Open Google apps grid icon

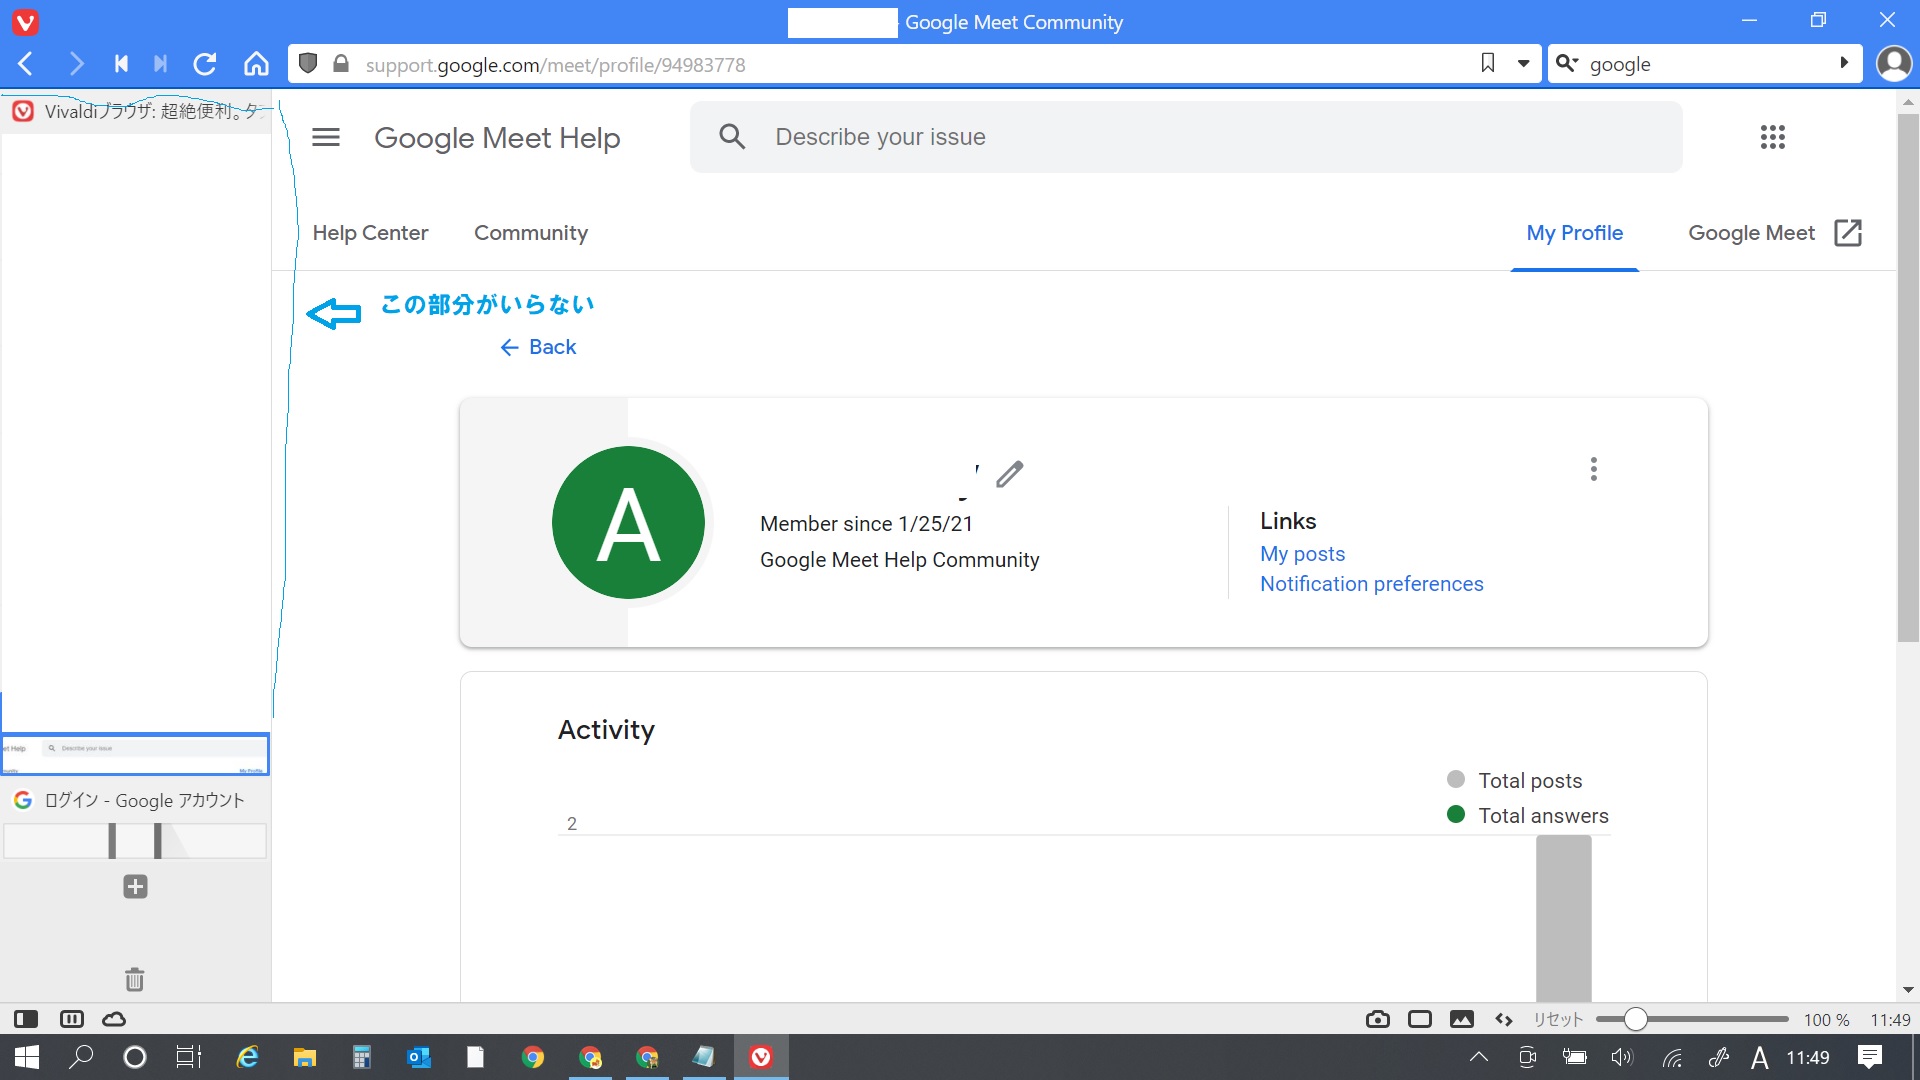coord(1772,137)
